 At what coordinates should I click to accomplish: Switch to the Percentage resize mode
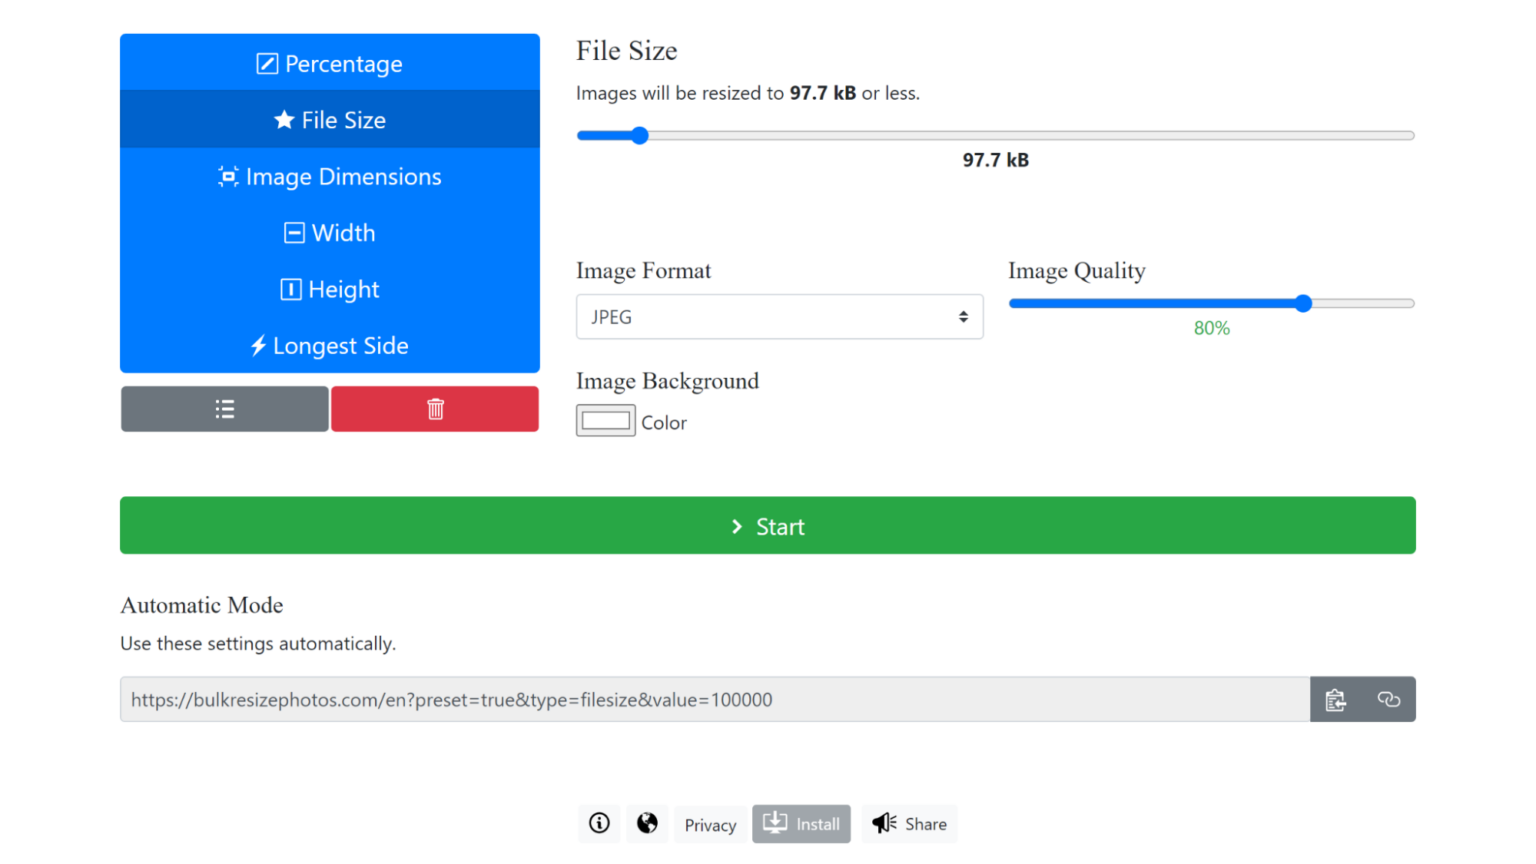click(x=329, y=62)
